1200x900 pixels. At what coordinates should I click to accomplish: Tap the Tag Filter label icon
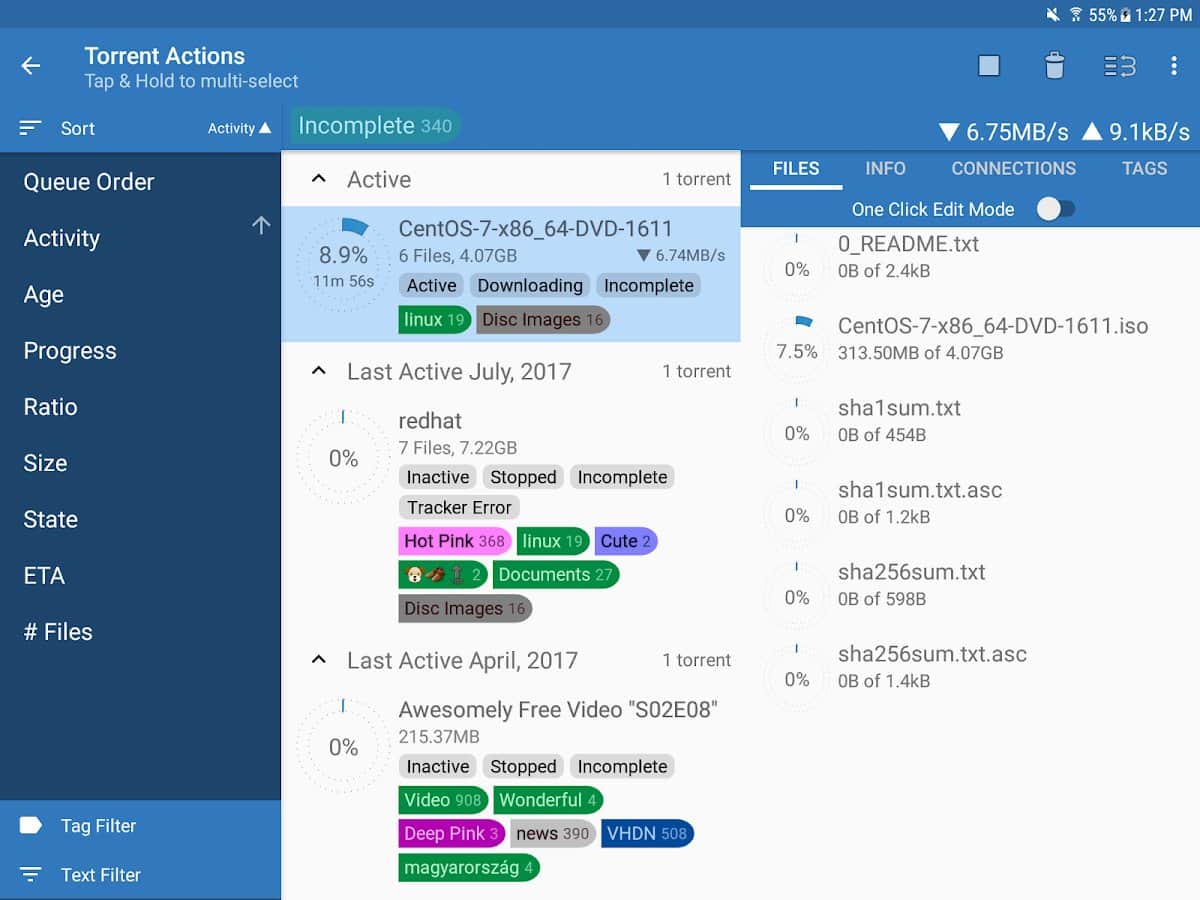point(31,825)
